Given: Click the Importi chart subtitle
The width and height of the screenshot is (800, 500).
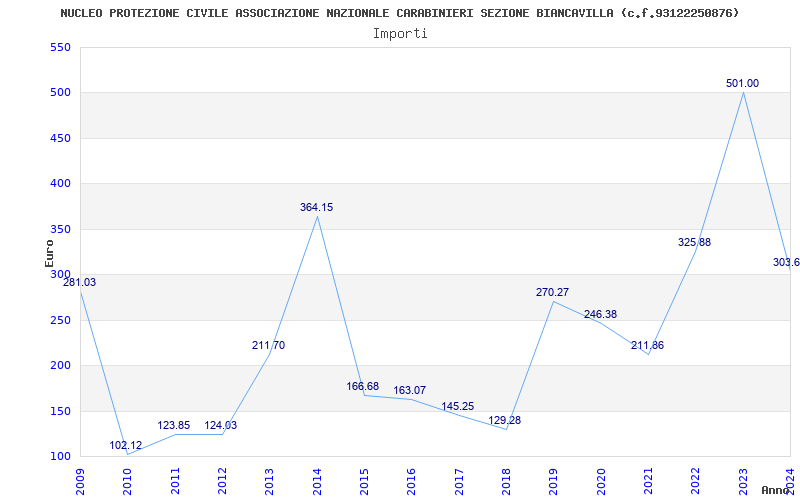Looking at the screenshot, I should click(400, 34).
